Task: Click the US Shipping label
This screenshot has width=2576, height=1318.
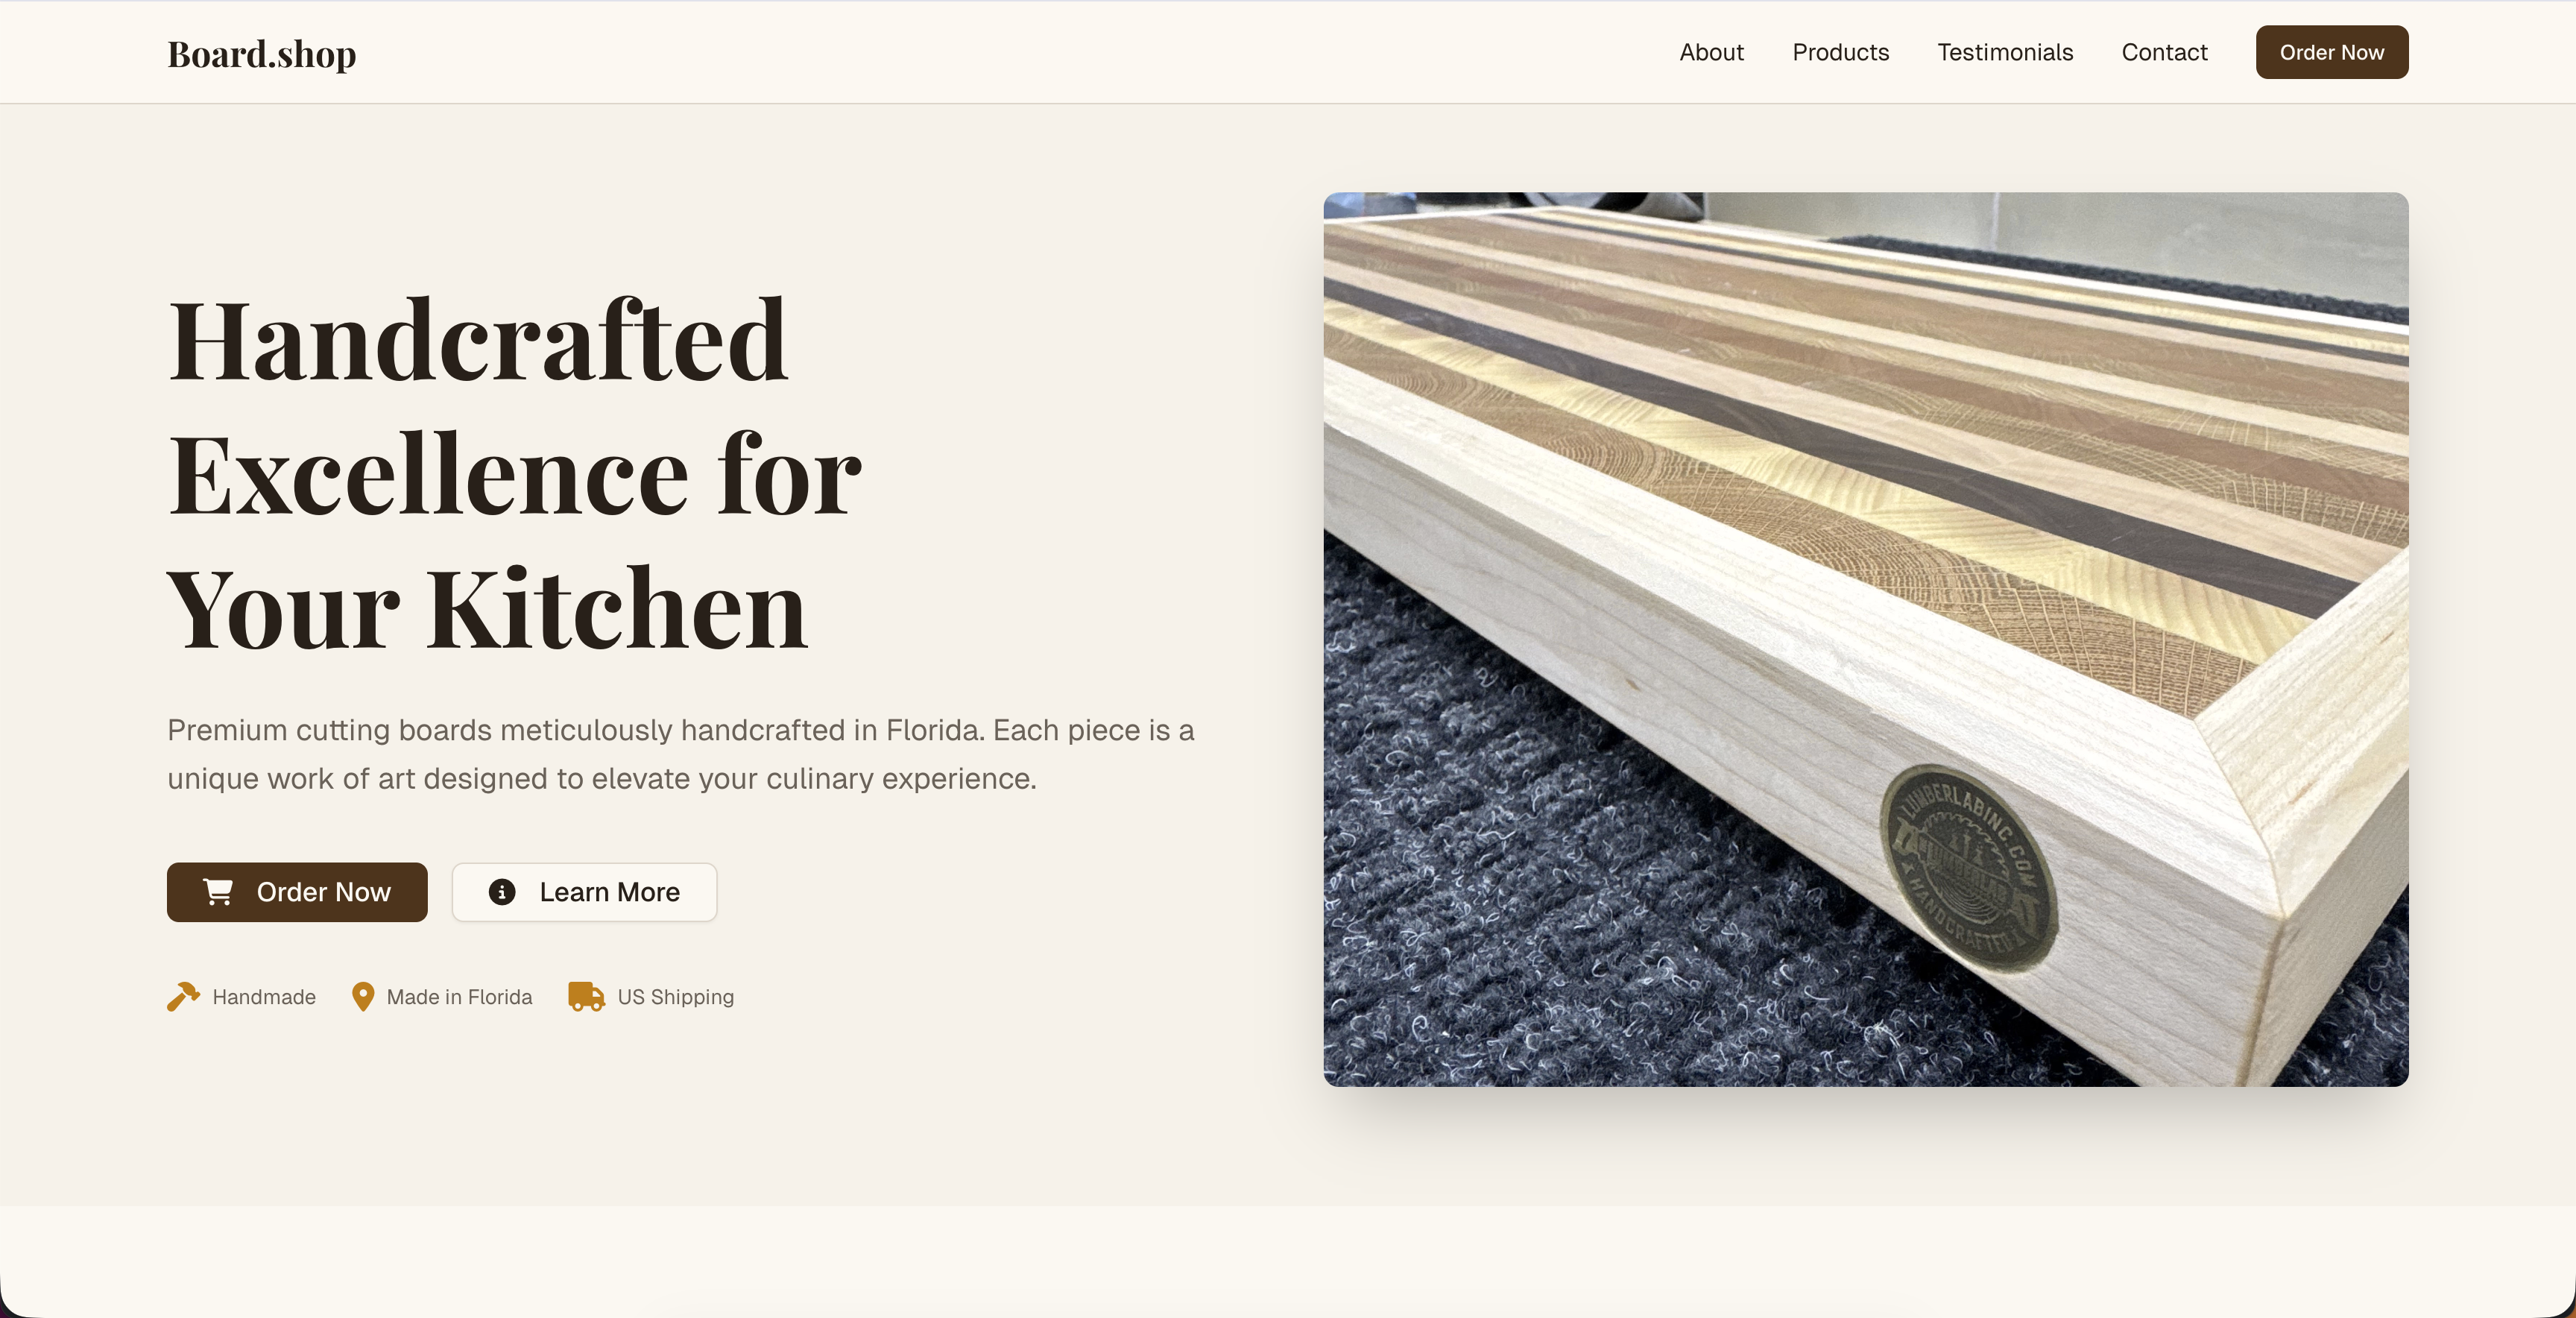Action: click(x=675, y=997)
